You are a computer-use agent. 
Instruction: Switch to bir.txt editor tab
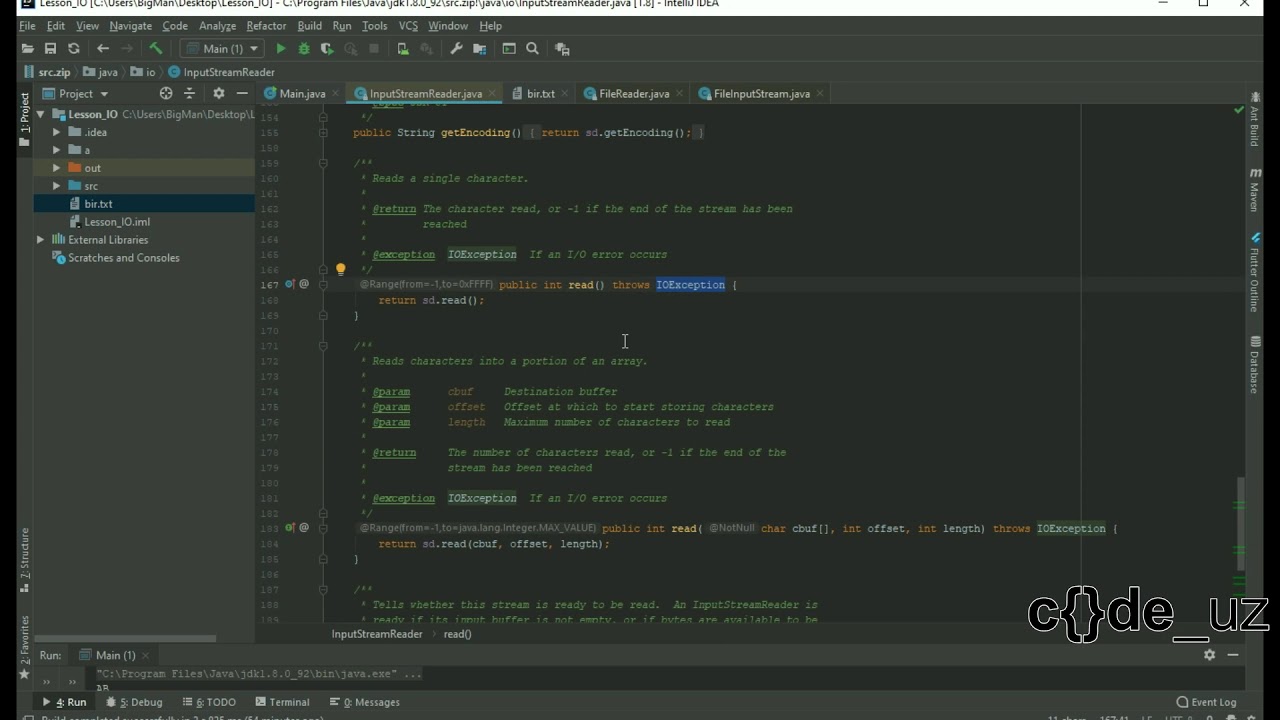541,94
